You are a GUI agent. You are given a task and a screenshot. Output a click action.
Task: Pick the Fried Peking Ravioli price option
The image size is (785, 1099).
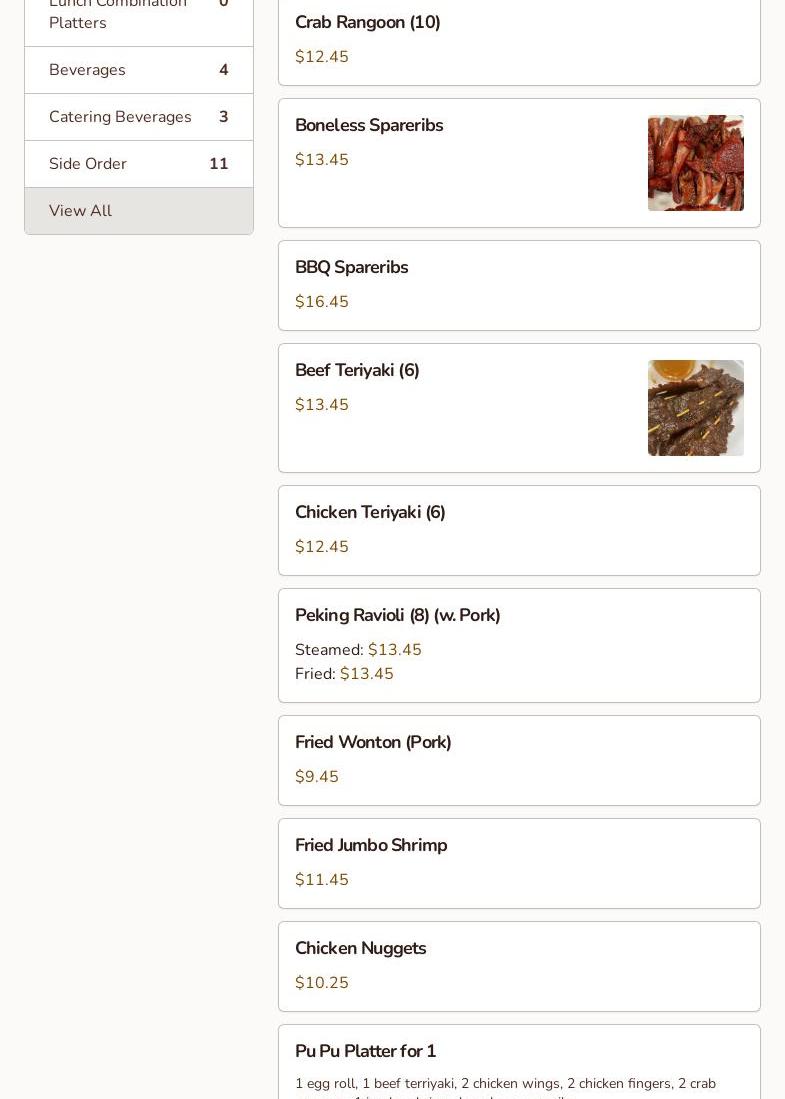[x=345, y=674]
